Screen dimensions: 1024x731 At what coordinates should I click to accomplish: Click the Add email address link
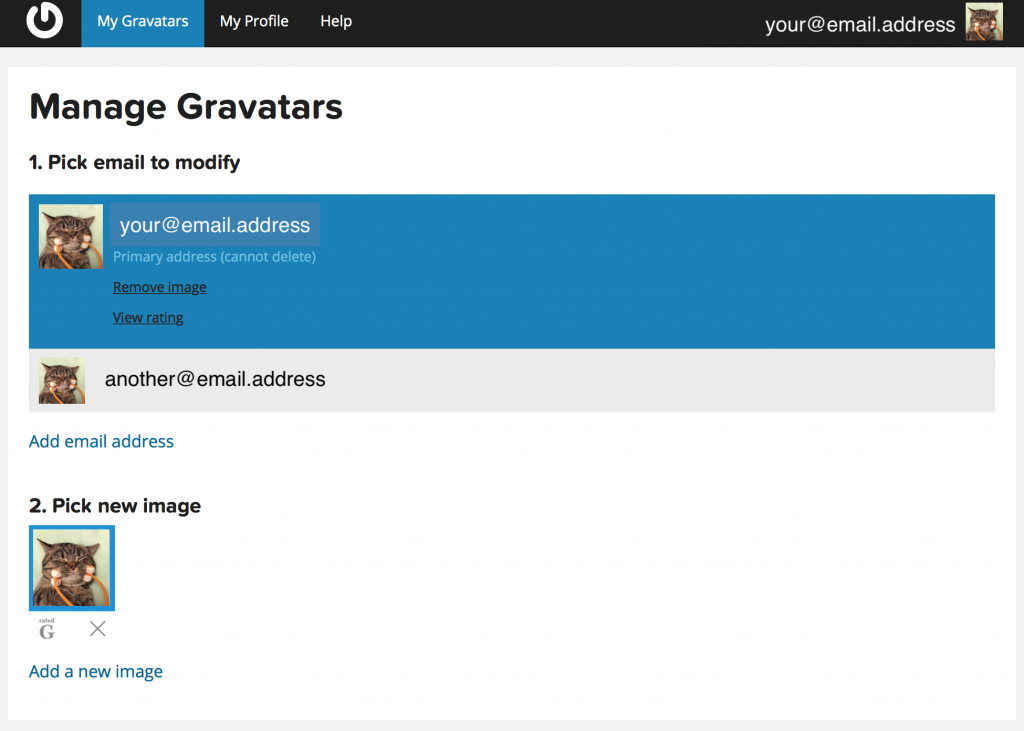pyautogui.click(x=101, y=442)
